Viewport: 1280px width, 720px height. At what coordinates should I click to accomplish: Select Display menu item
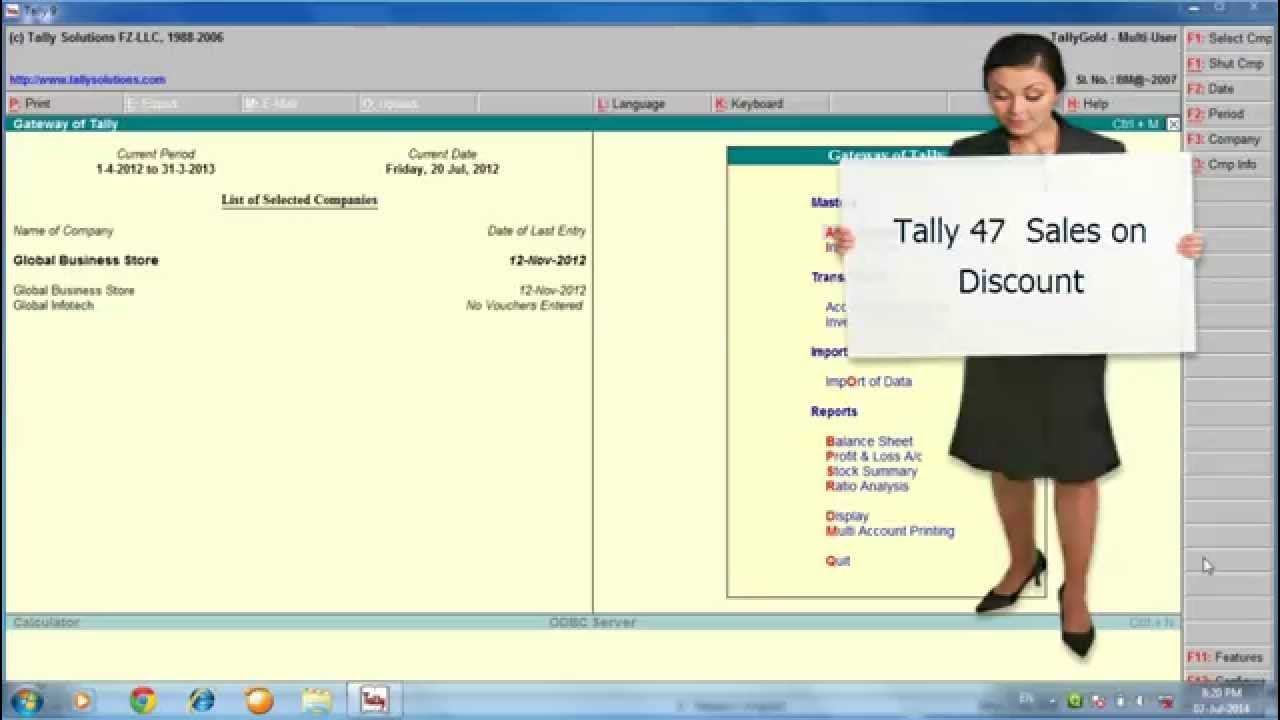click(x=847, y=516)
